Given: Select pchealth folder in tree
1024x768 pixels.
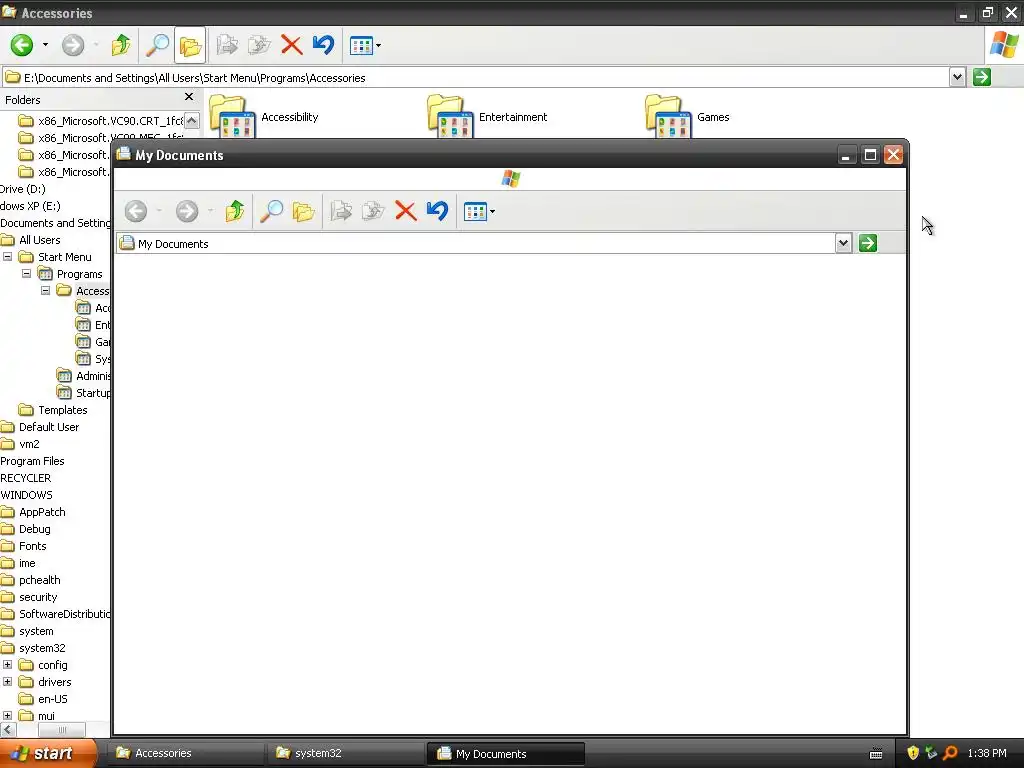Looking at the screenshot, I should 39,580.
